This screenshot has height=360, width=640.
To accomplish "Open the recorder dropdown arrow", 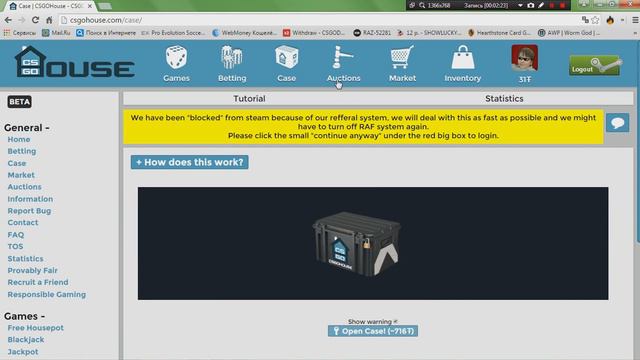I will (520, 5).
